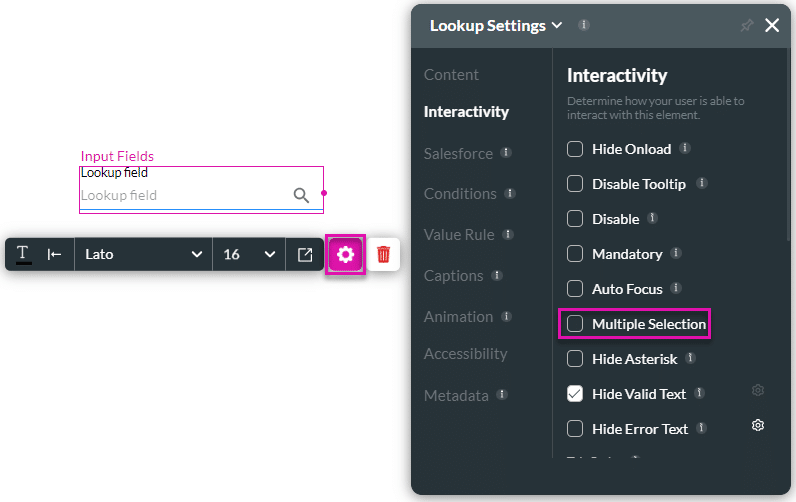Toggle the Auto Focus checkbox

point(575,289)
